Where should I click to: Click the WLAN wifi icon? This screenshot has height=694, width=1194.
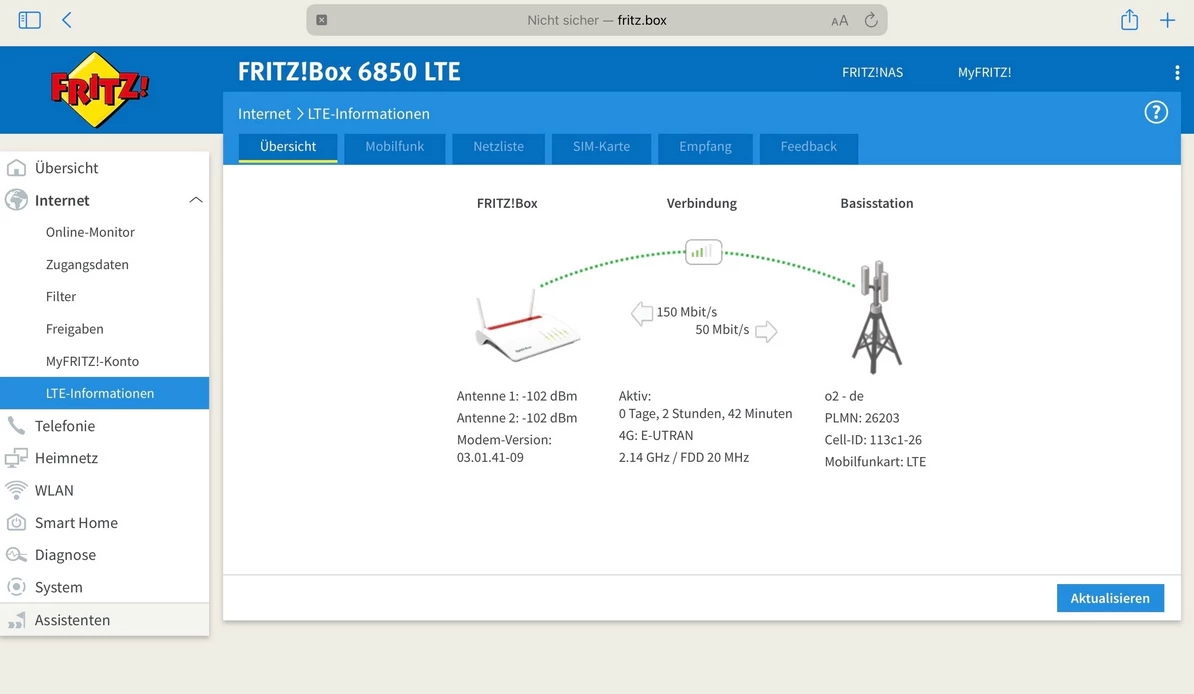[x=16, y=490]
